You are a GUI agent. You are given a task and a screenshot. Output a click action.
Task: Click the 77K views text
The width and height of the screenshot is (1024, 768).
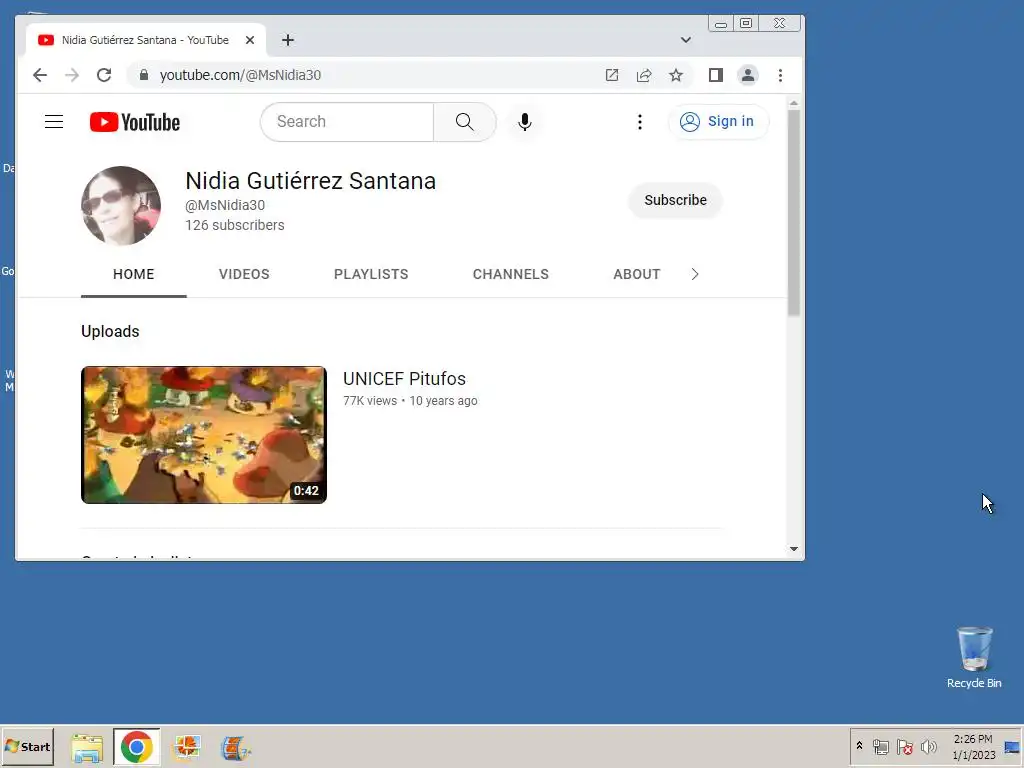tap(370, 401)
